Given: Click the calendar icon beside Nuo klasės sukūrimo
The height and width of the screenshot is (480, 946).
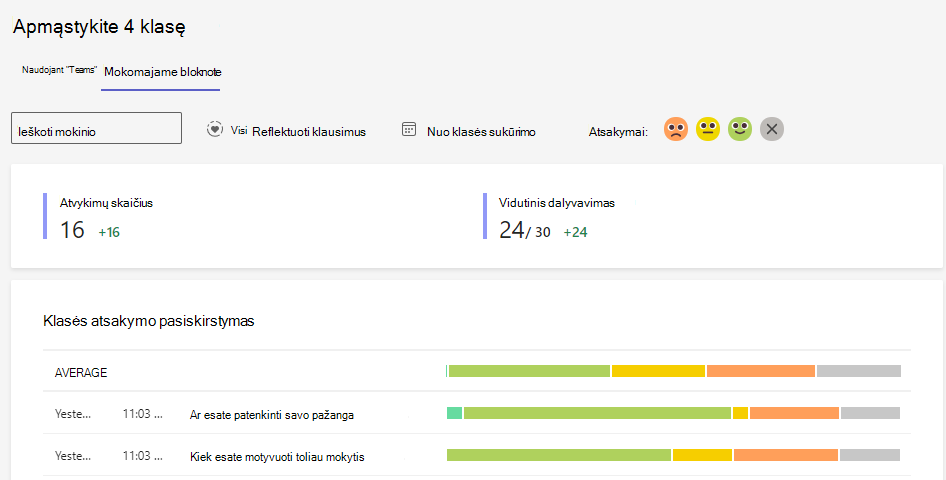Looking at the screenshot, I should point(409,130).
